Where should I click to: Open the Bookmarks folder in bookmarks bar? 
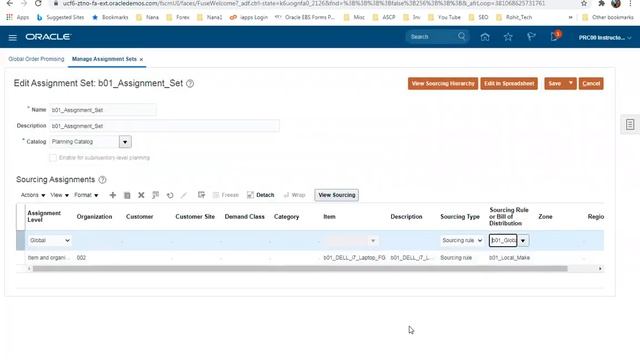coord(110,18)
